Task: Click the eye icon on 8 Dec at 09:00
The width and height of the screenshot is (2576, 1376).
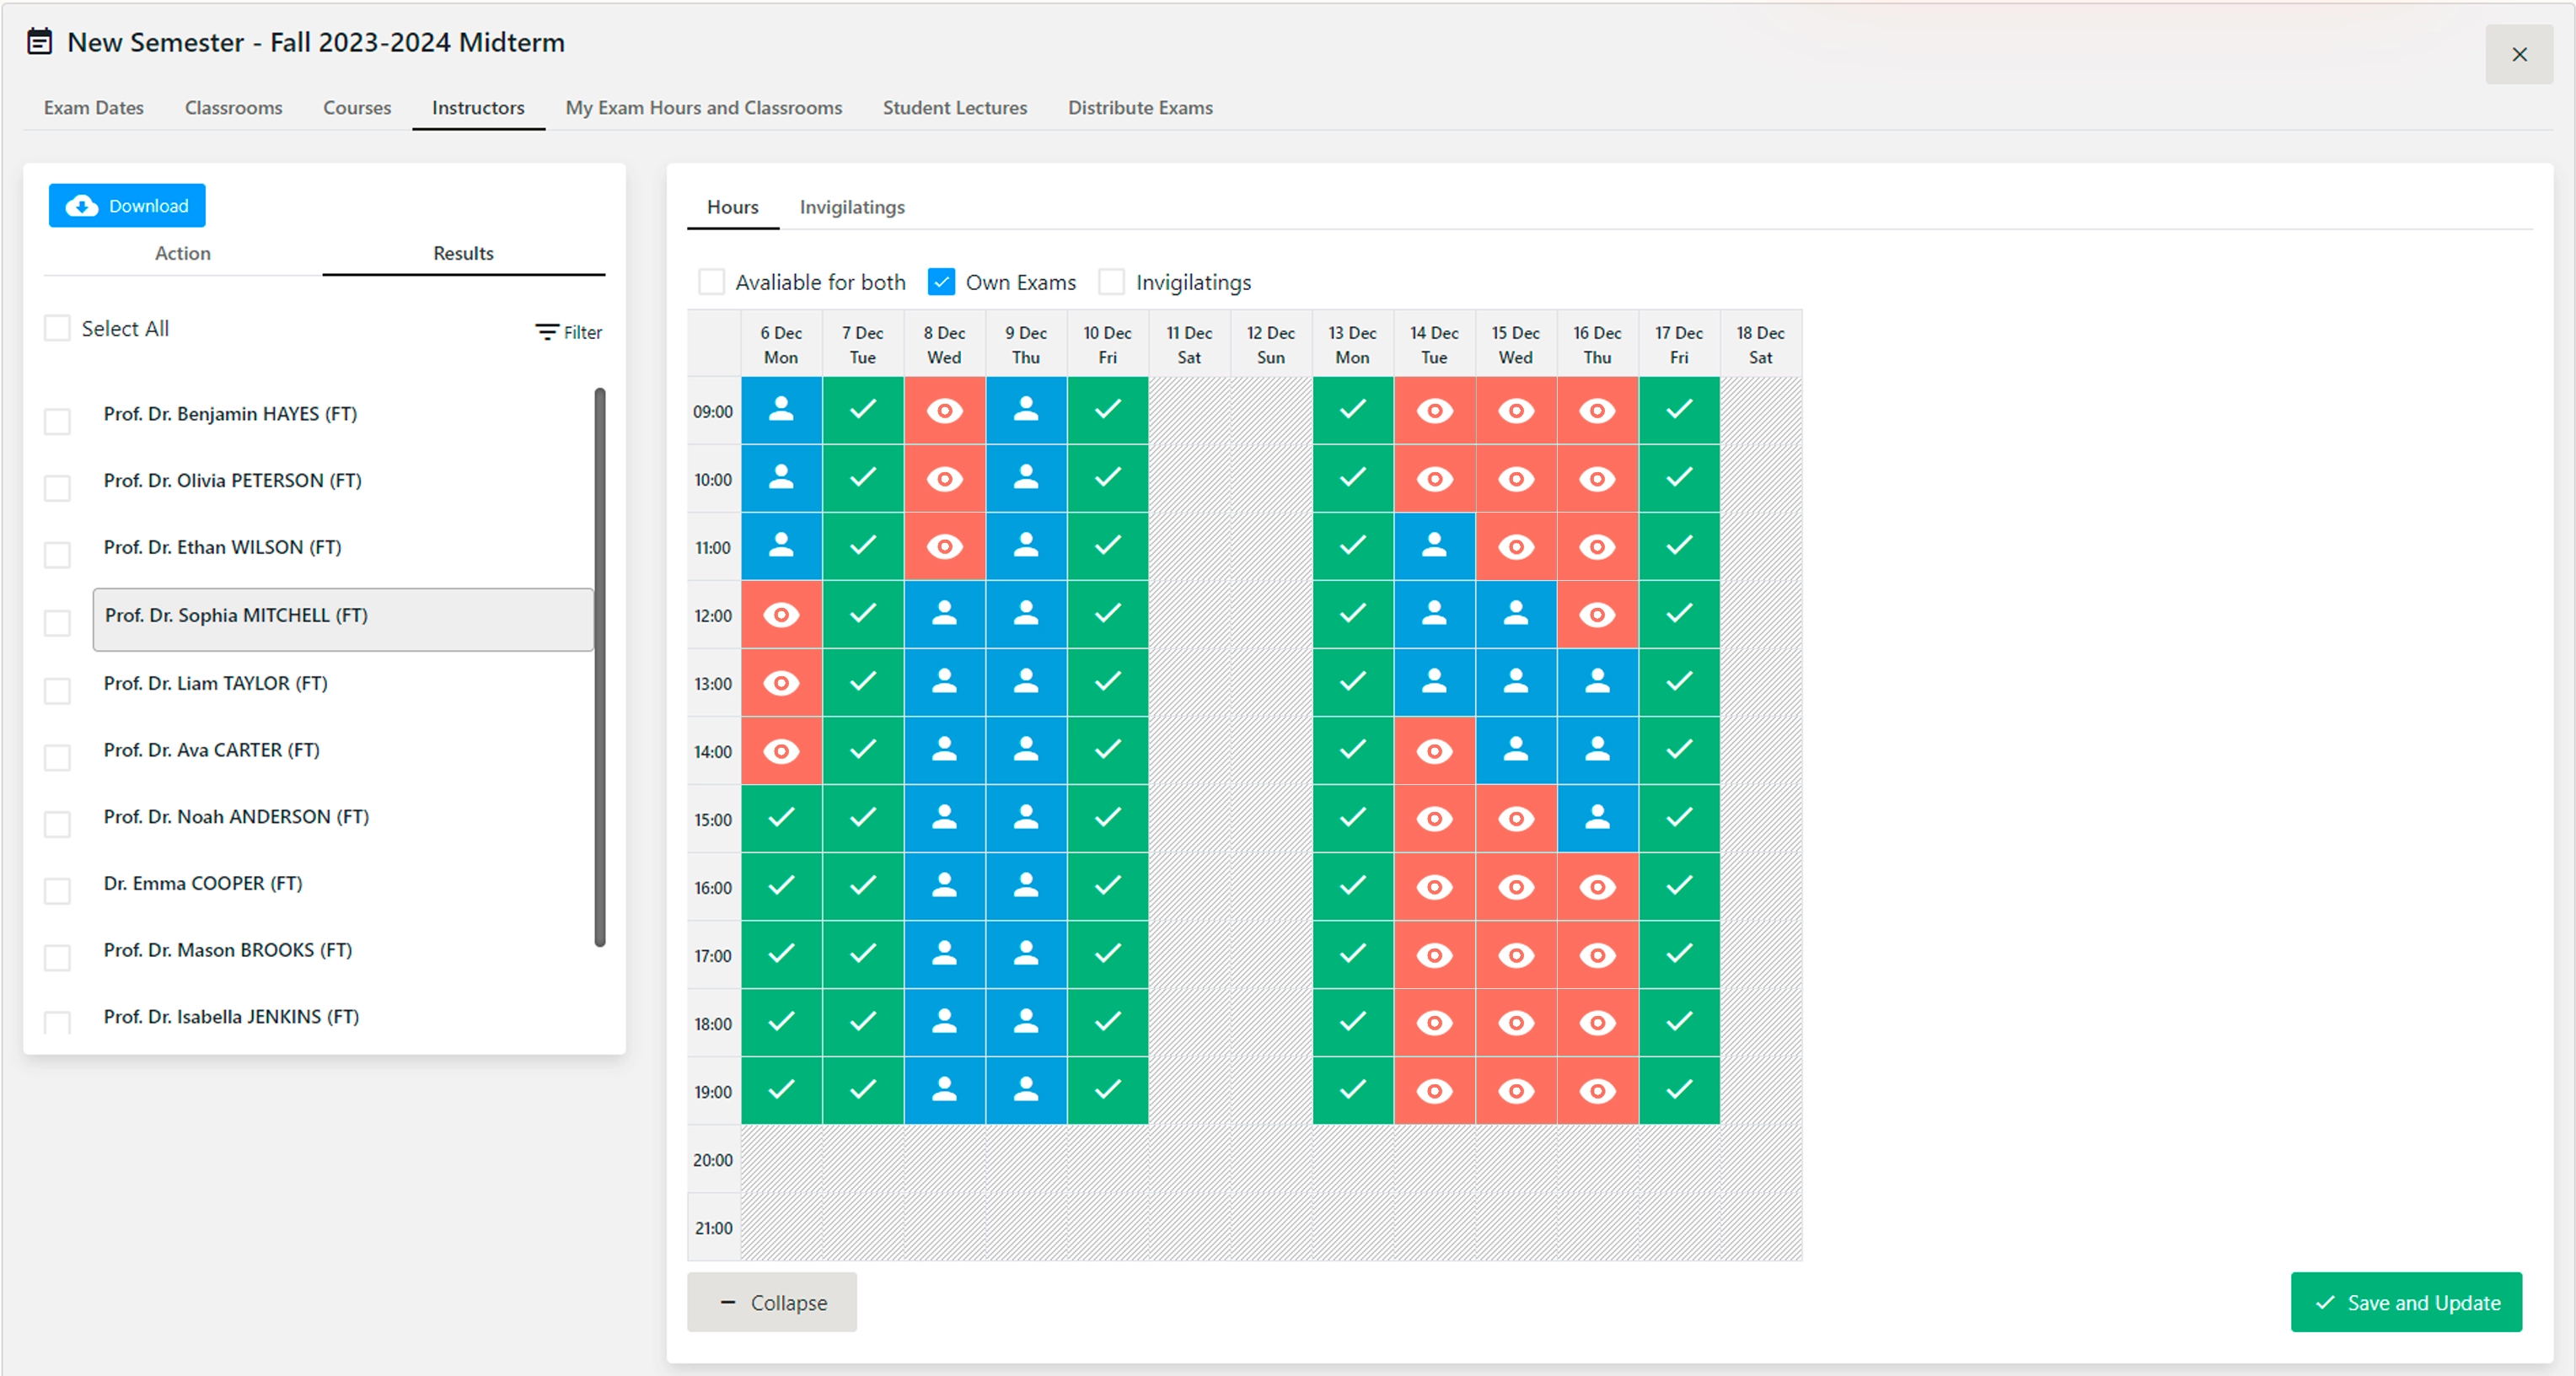Action: pyautogui.click(x=943, y=411)
